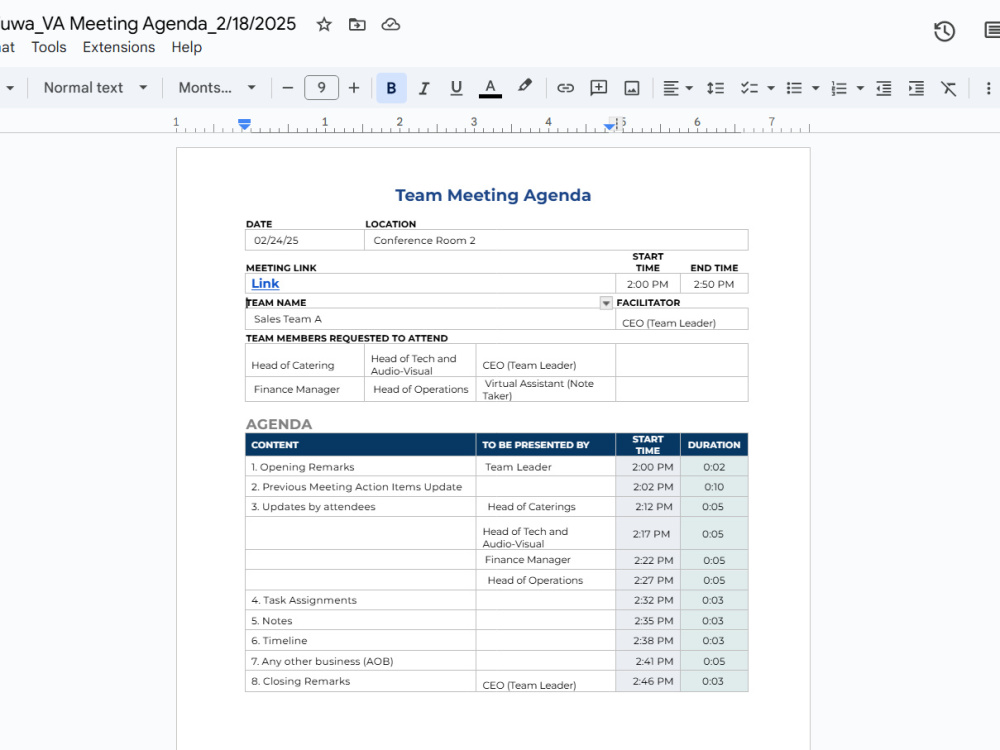Click Team Meeting Agenda heading
The image size is (1000, 750).
tap(493, 195)
